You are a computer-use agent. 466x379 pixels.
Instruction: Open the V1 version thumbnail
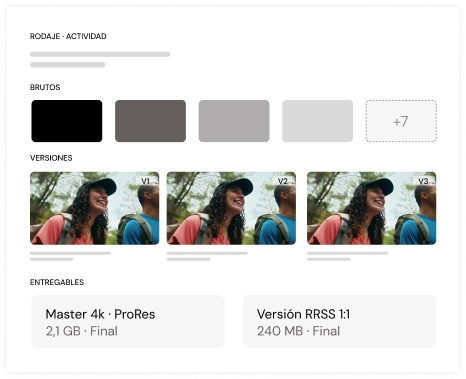click(x=95, y=208)
